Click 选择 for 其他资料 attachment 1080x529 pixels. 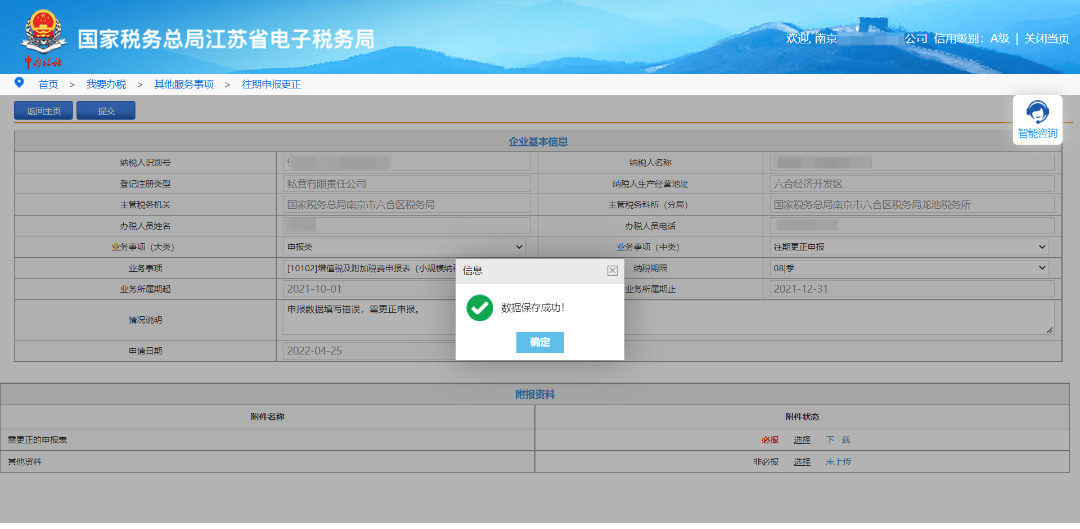pyautogui.click(x=802, y=462)
